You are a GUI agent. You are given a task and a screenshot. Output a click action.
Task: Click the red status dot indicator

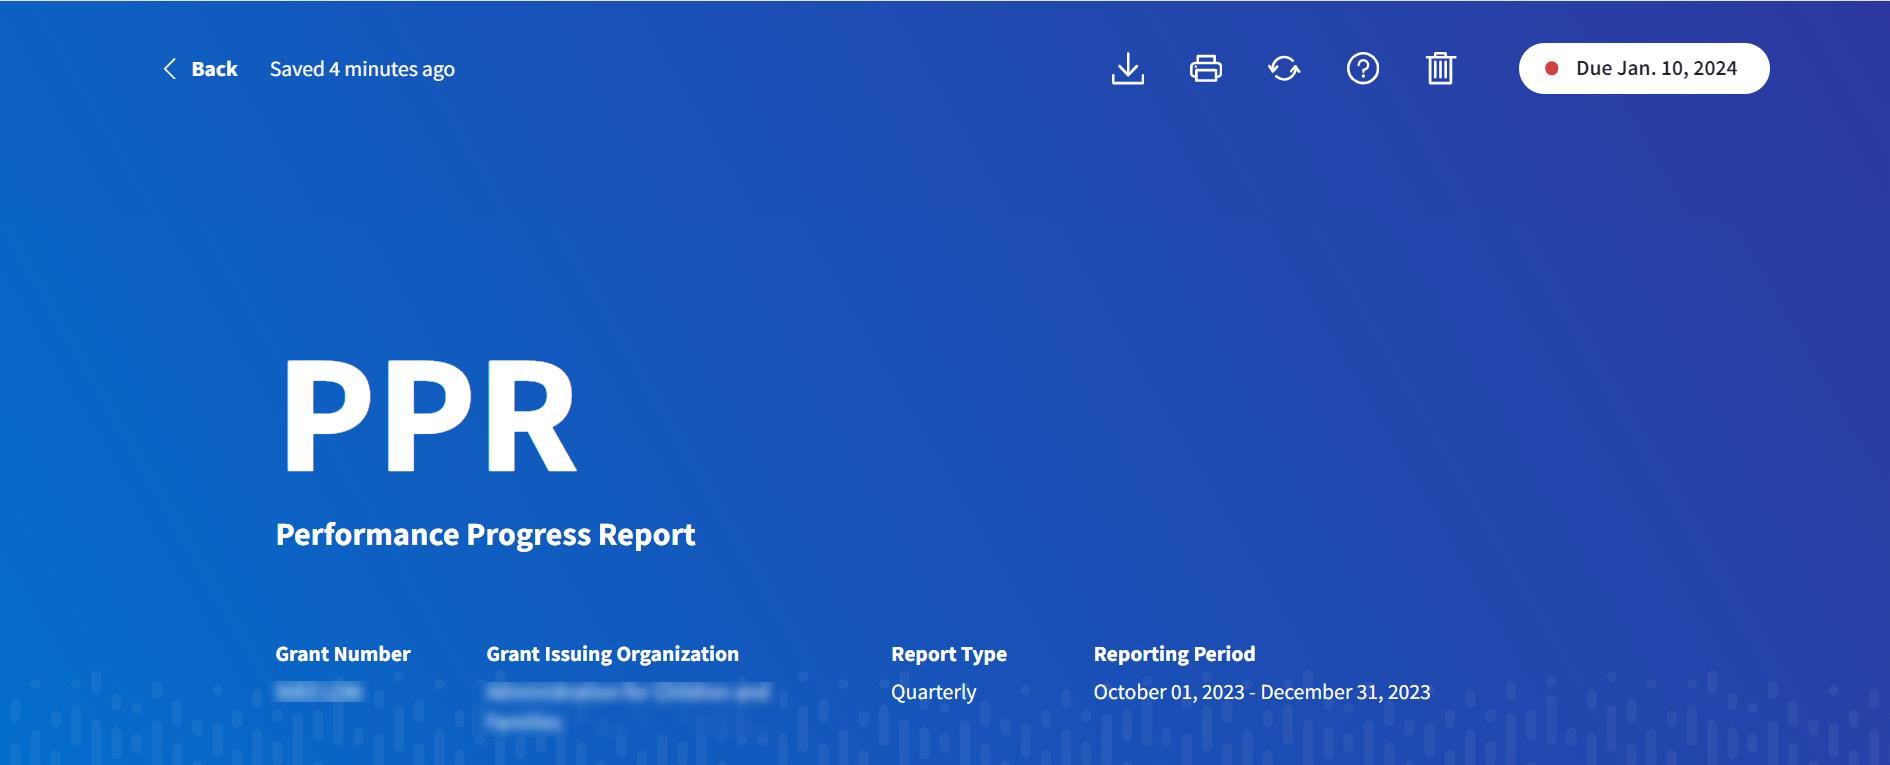pos(1551,69)
